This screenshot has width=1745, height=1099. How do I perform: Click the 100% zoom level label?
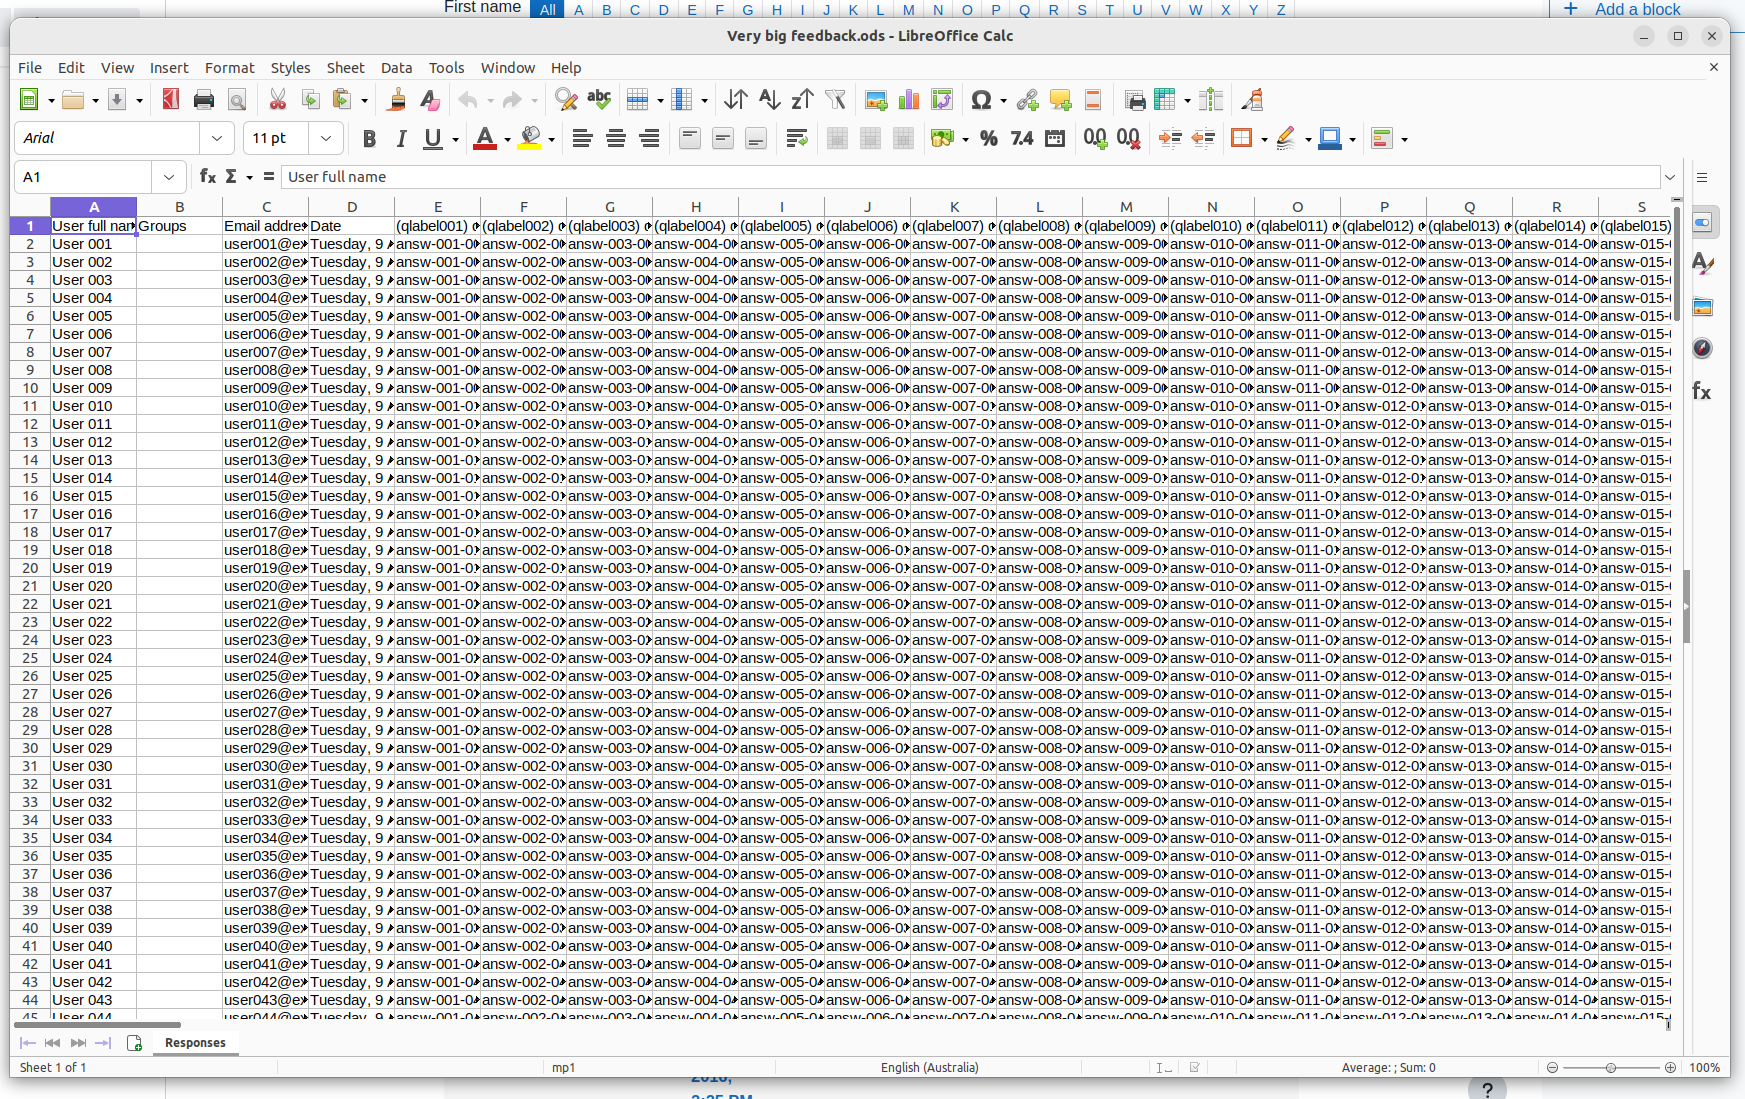(x=1704, y=1068)
